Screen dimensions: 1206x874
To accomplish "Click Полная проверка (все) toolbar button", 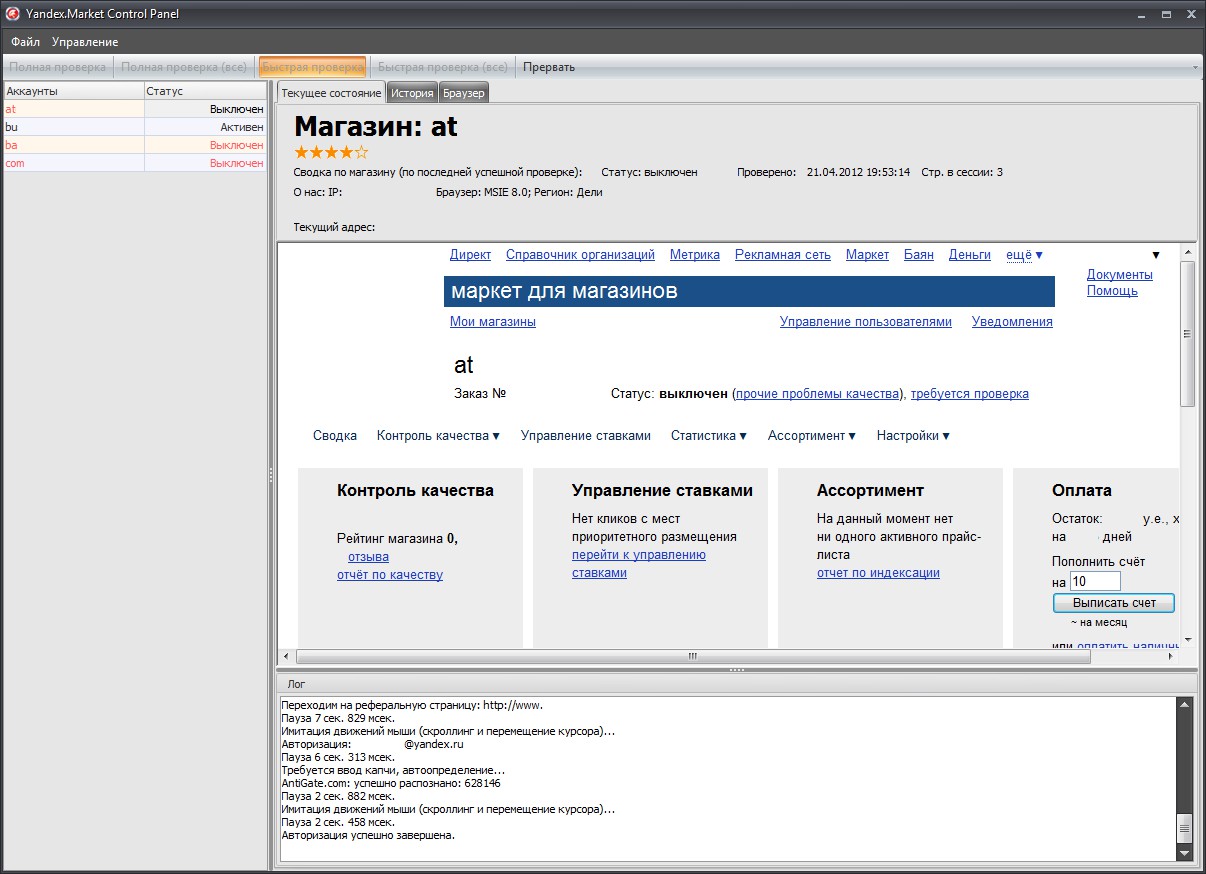I will click(x=184, y=67).
